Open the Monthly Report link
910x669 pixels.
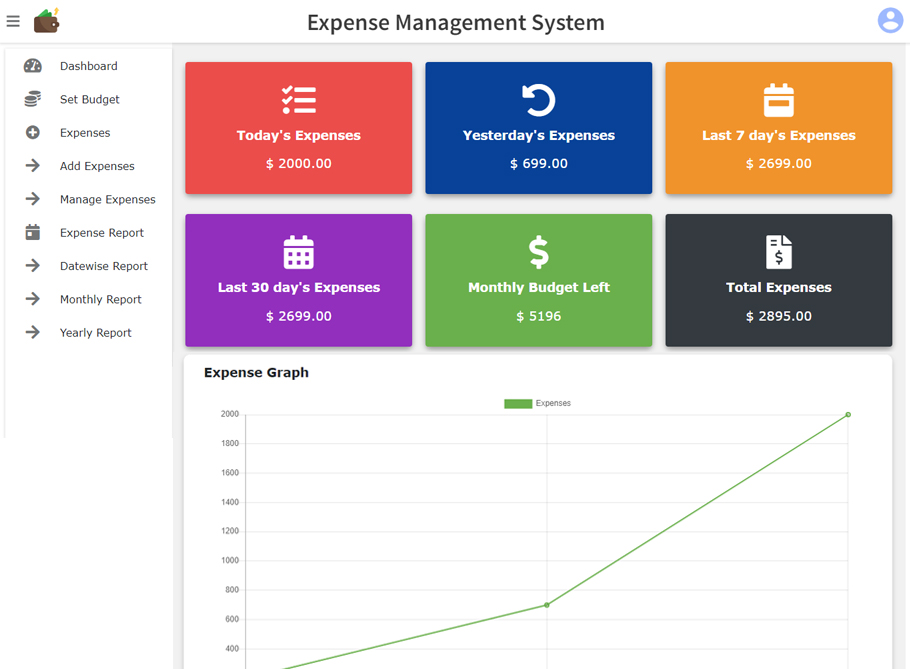click(100, 300)
